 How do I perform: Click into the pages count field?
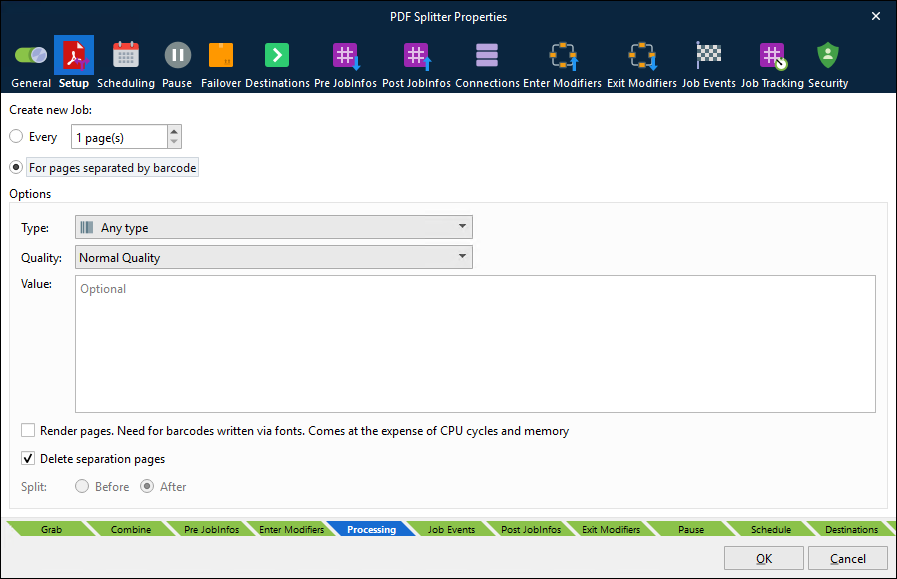120,137
